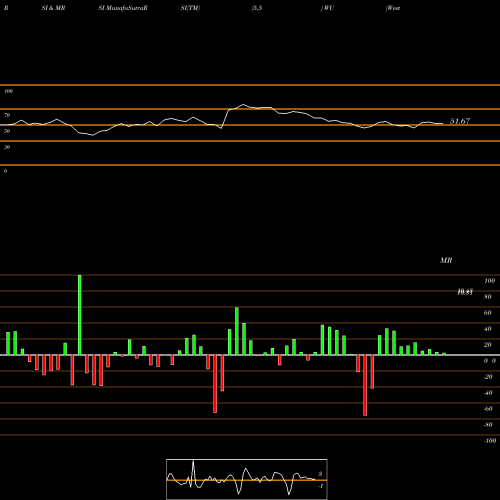Click the 'SI(TM)' header text
Screen dimensions: 500x500
tap(190, 8)
